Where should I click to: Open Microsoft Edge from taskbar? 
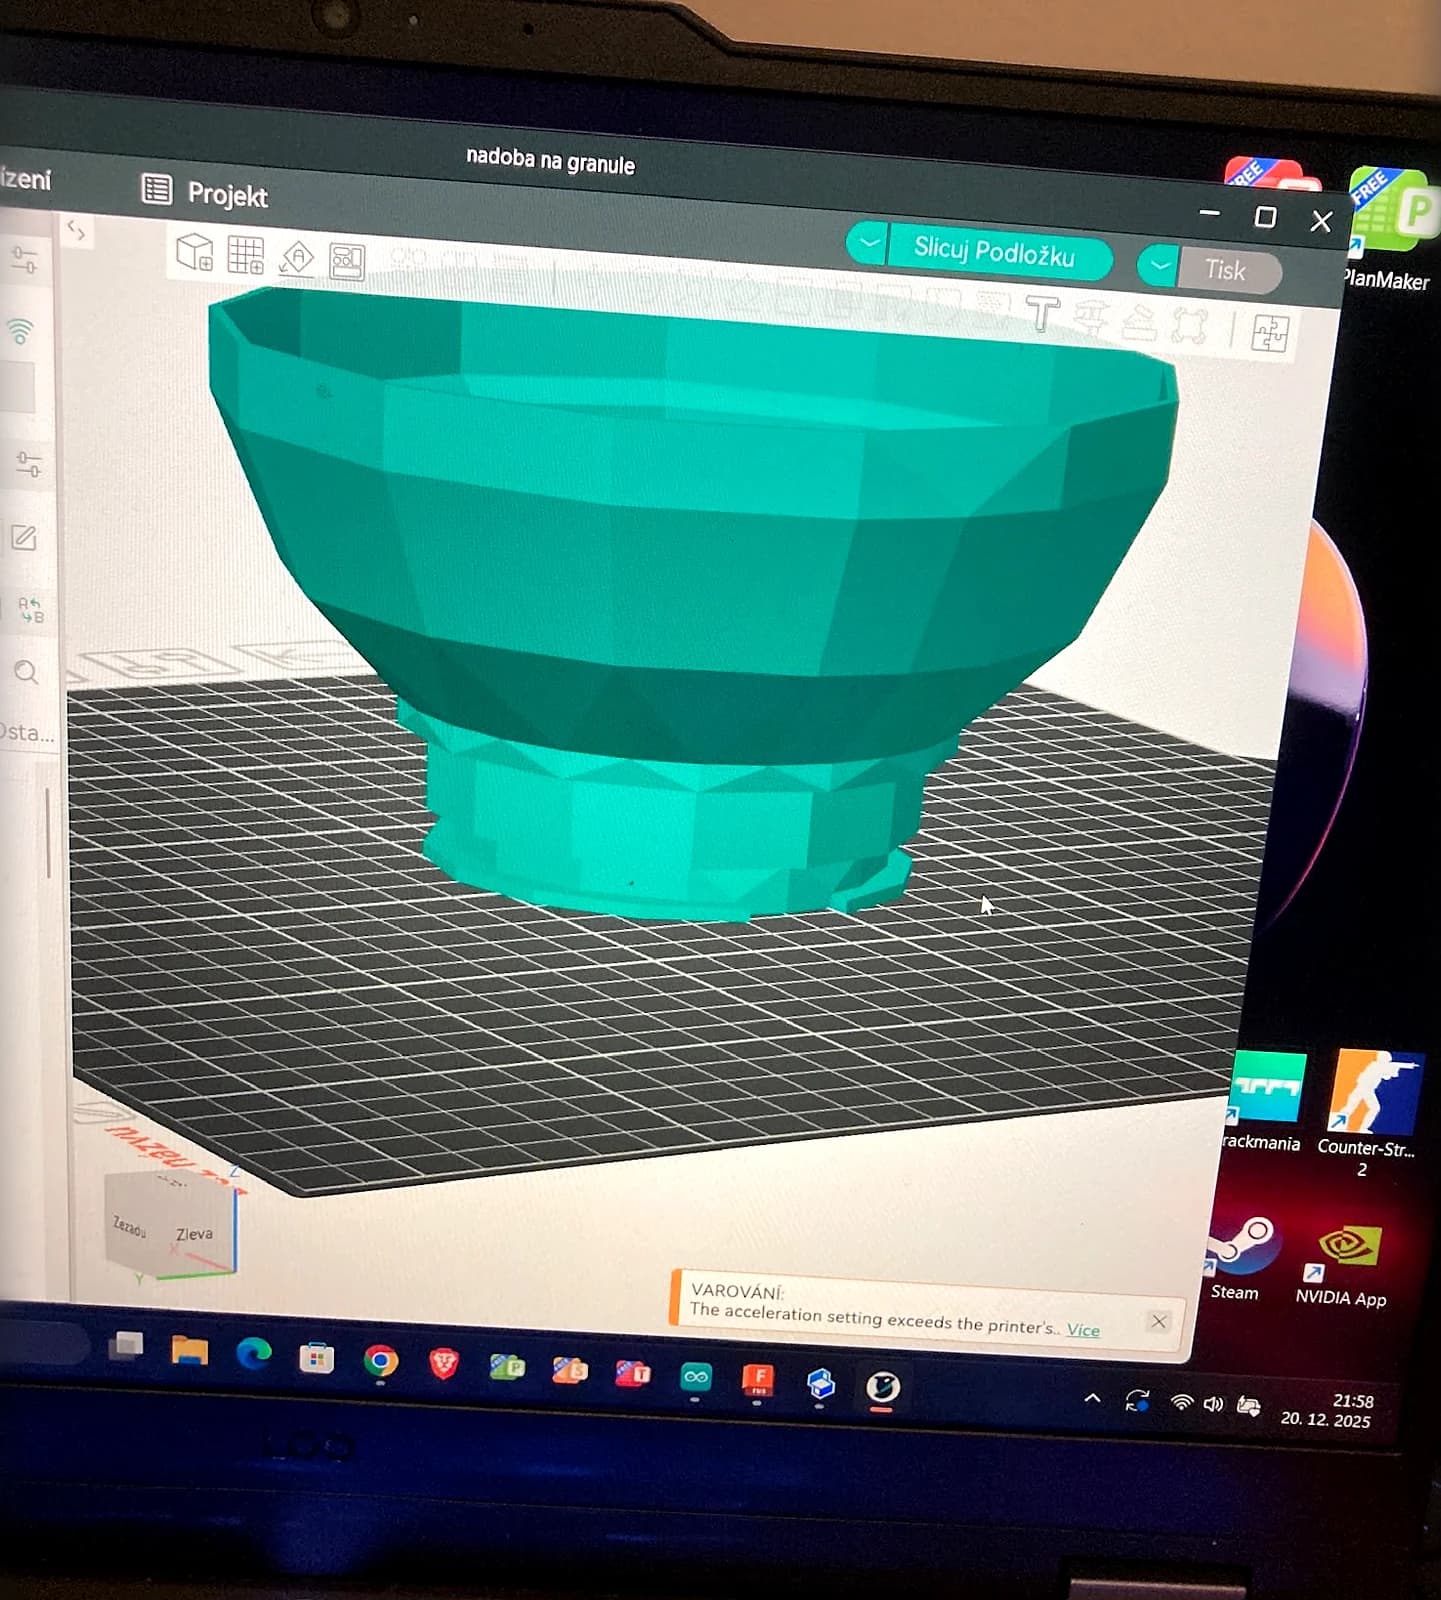pos(253,1354)
